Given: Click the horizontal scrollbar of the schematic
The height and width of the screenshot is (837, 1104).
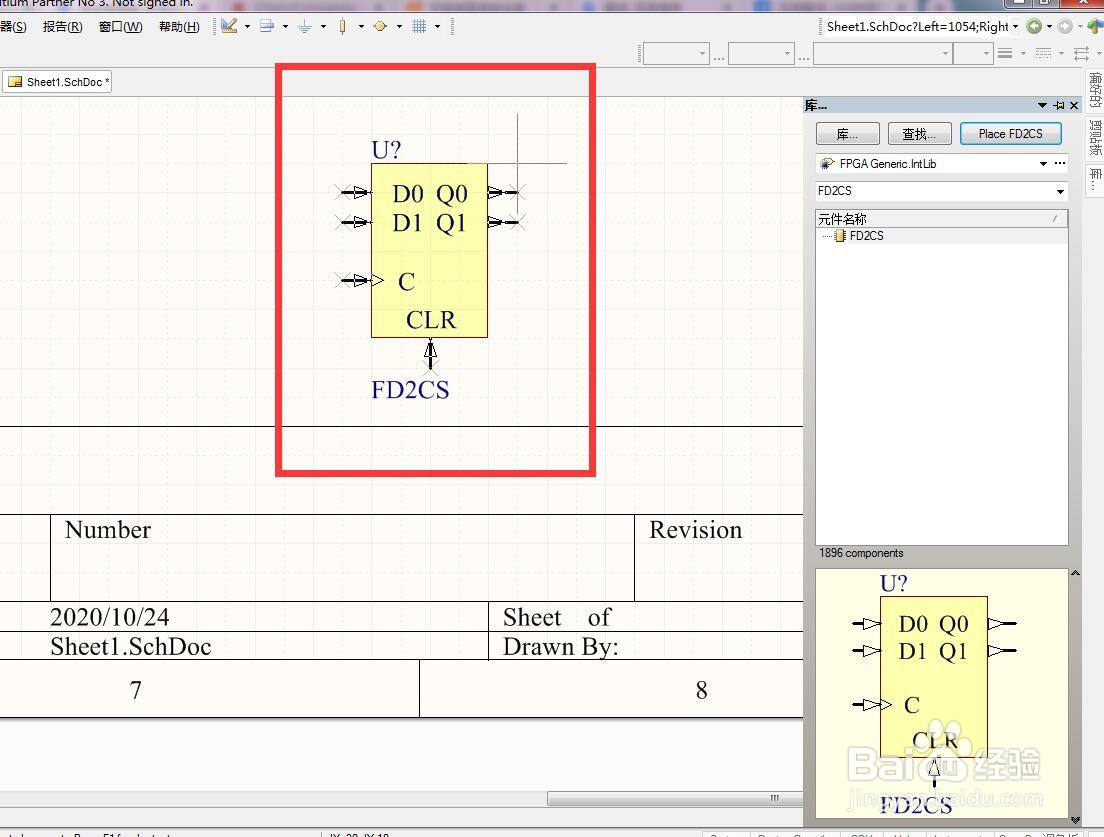Looking at the screenshot, I should [675, 798].
